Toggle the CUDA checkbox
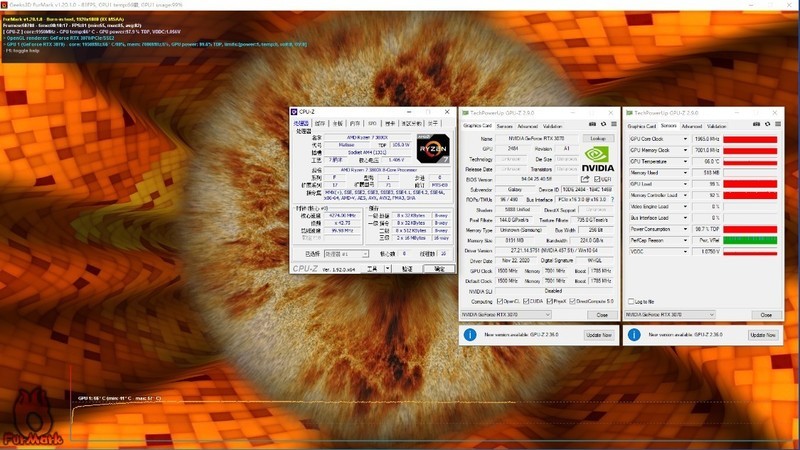Image resolution: width=800 pixels, height=450 pixels. 526,302
